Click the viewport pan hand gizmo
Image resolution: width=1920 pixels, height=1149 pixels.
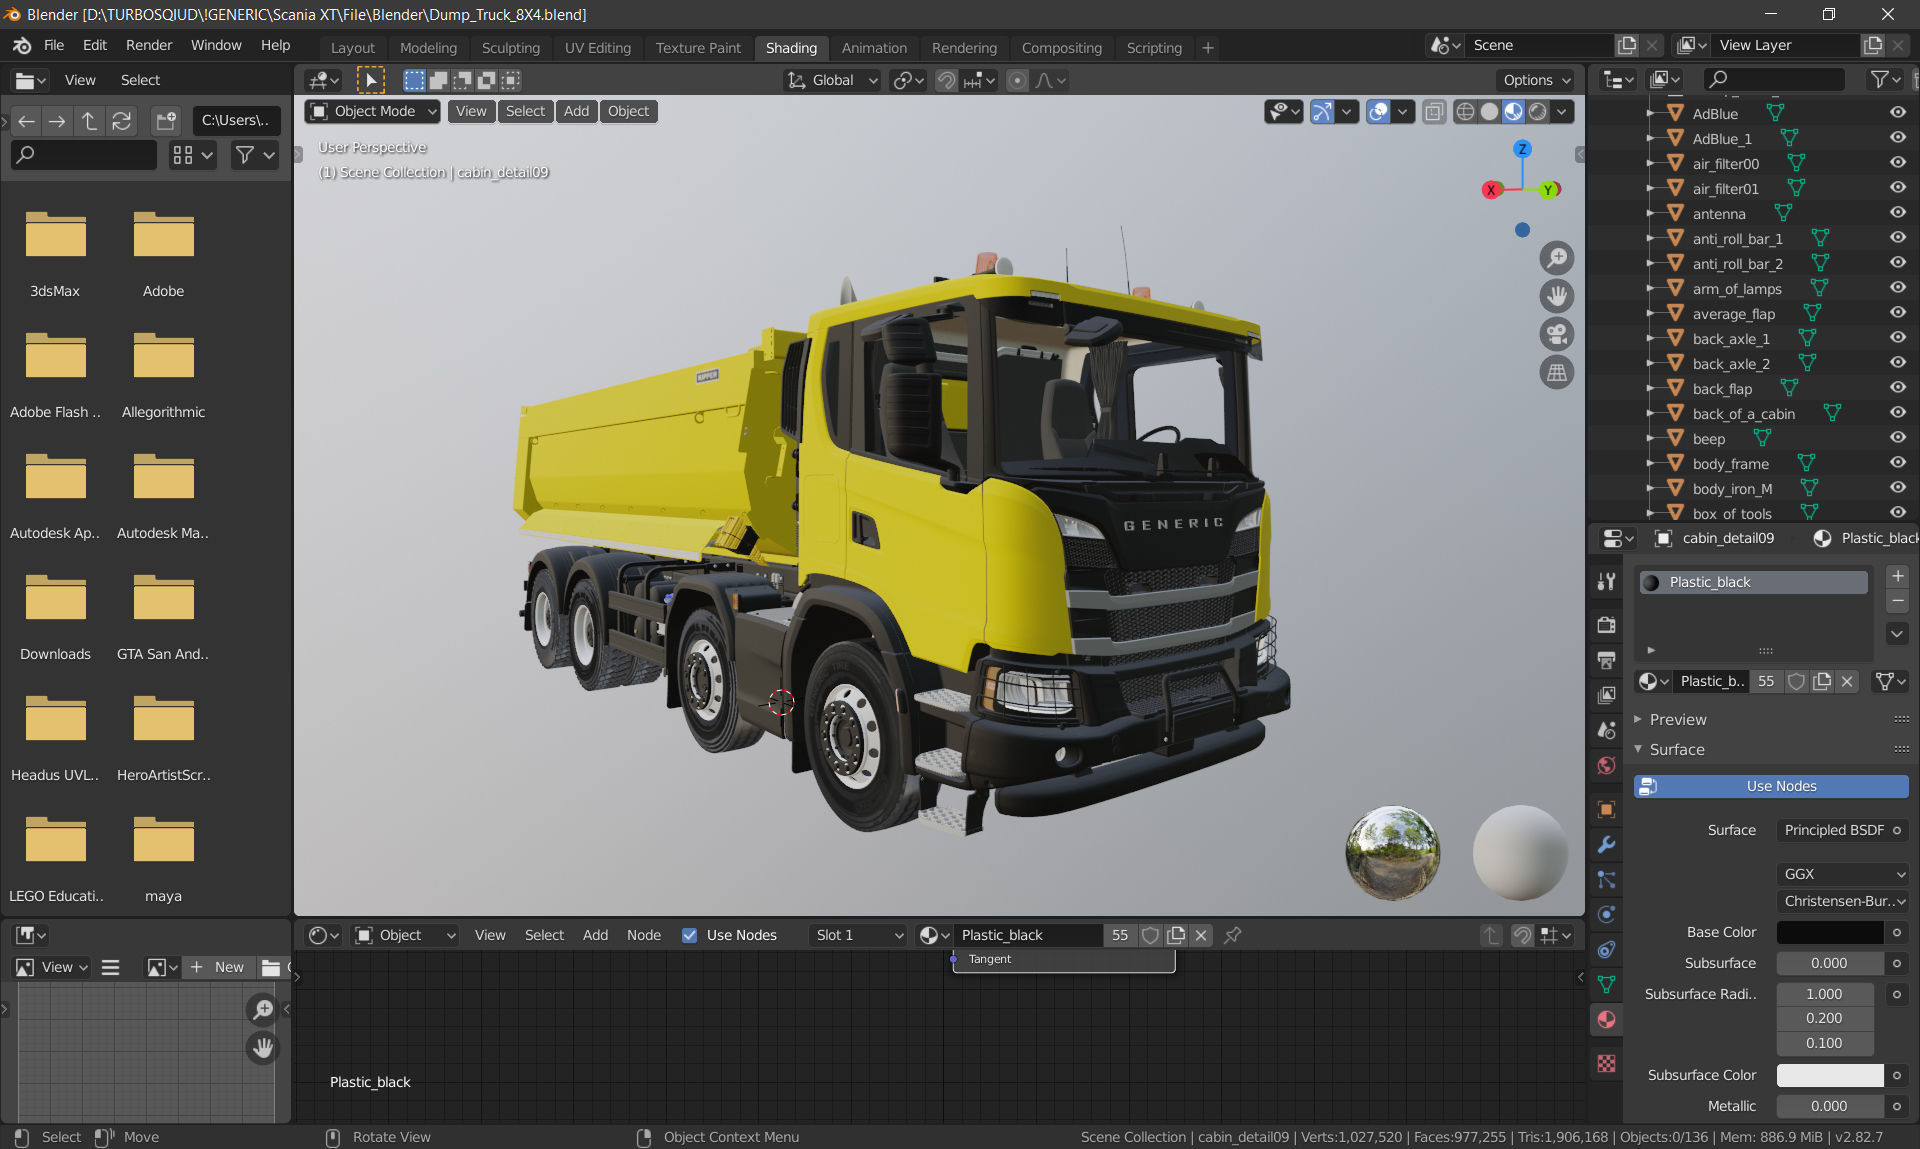click(1557, 296)
